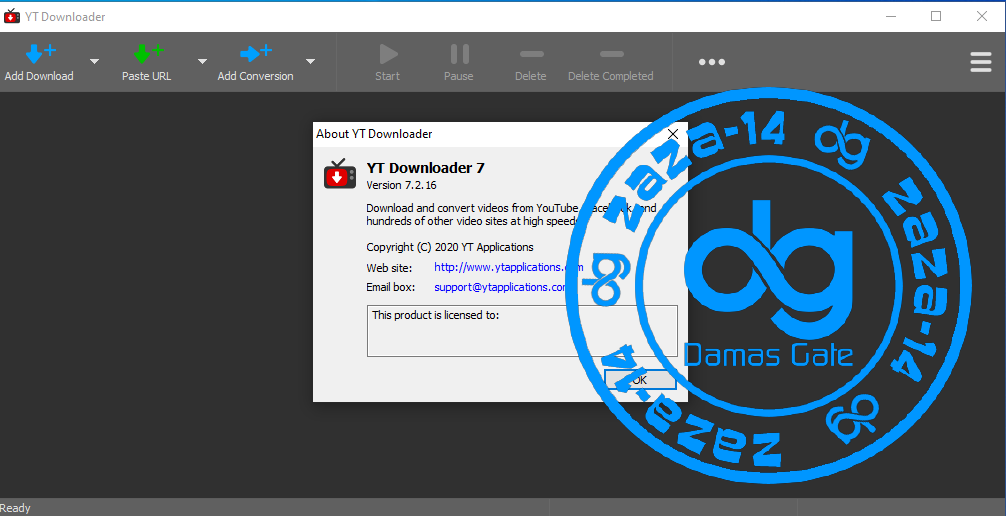Expand the Add Conversion dropdown arrow
This screenshot has height=516, width=1006.
pos(311,62)
